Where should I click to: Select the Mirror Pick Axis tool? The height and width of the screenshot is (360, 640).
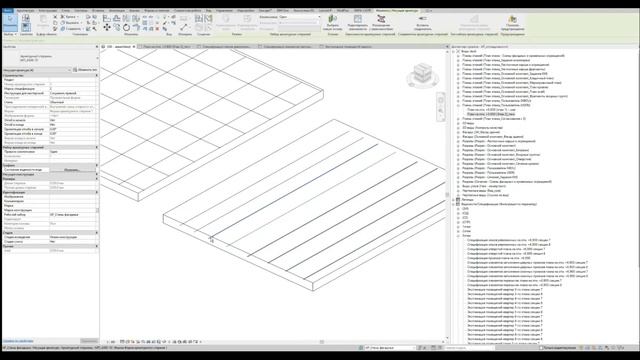point(126,18)
